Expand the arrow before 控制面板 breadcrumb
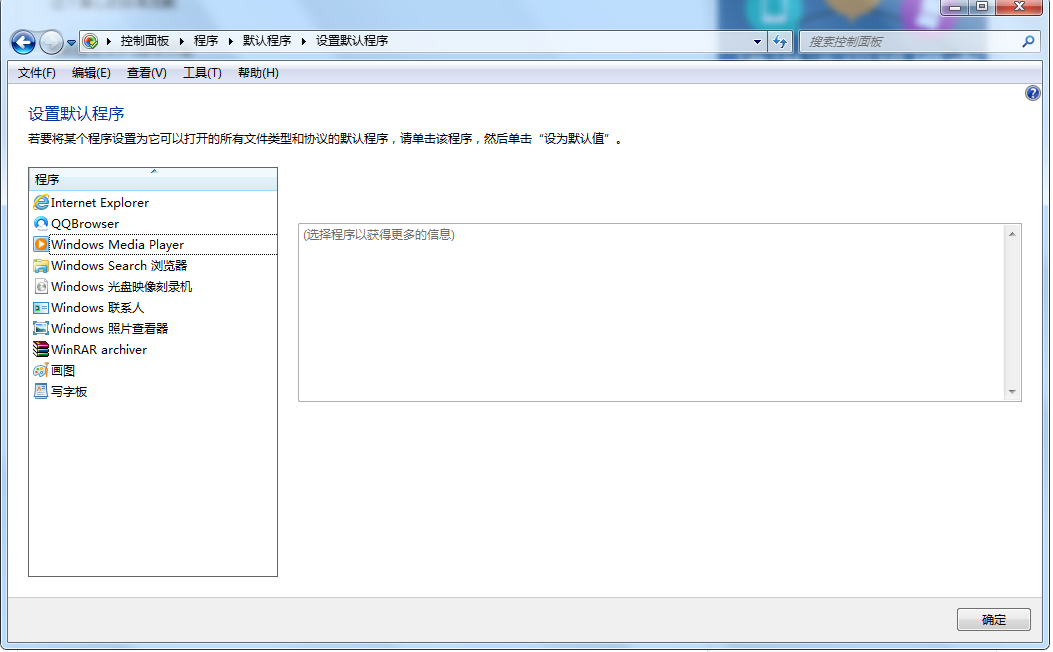Image resolution: width=1053 pixels, height=652 pixels. [109, 42]
